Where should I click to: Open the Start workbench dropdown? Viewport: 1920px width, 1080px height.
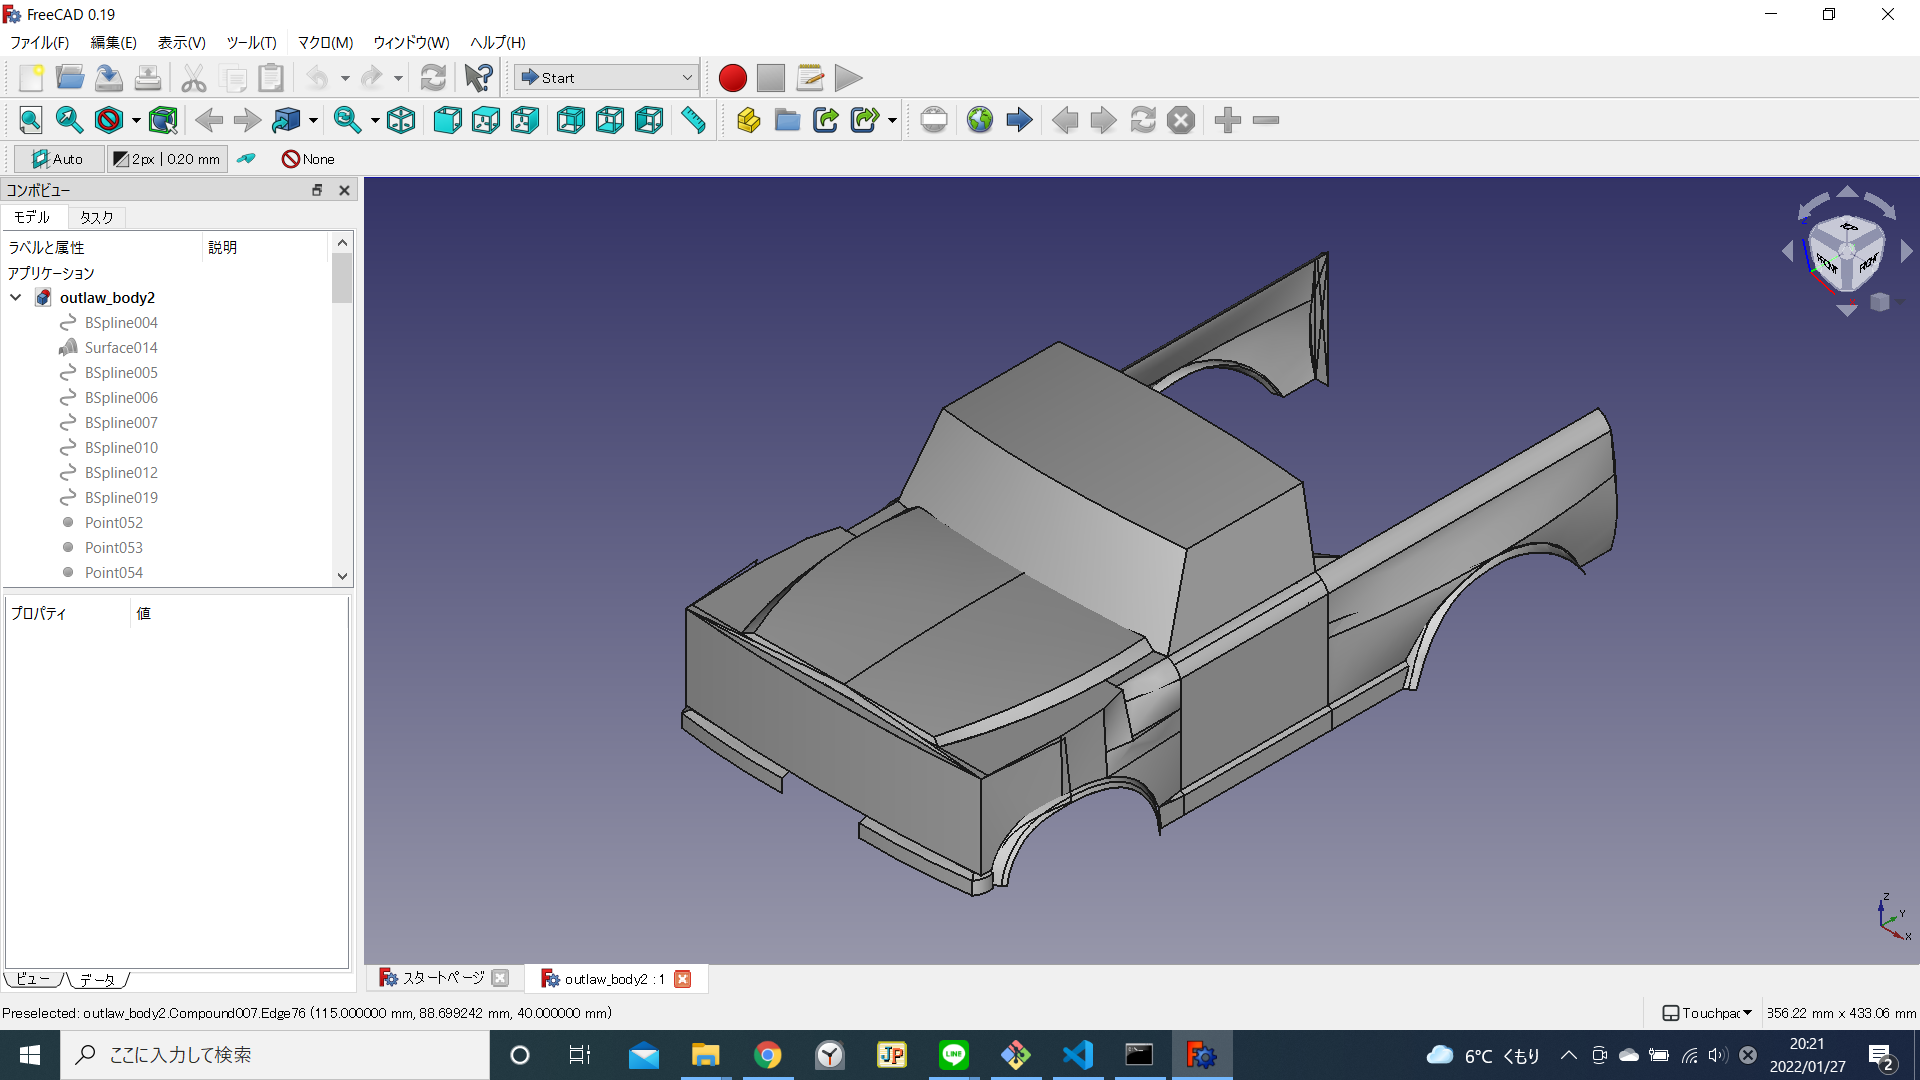coord(606,78)
